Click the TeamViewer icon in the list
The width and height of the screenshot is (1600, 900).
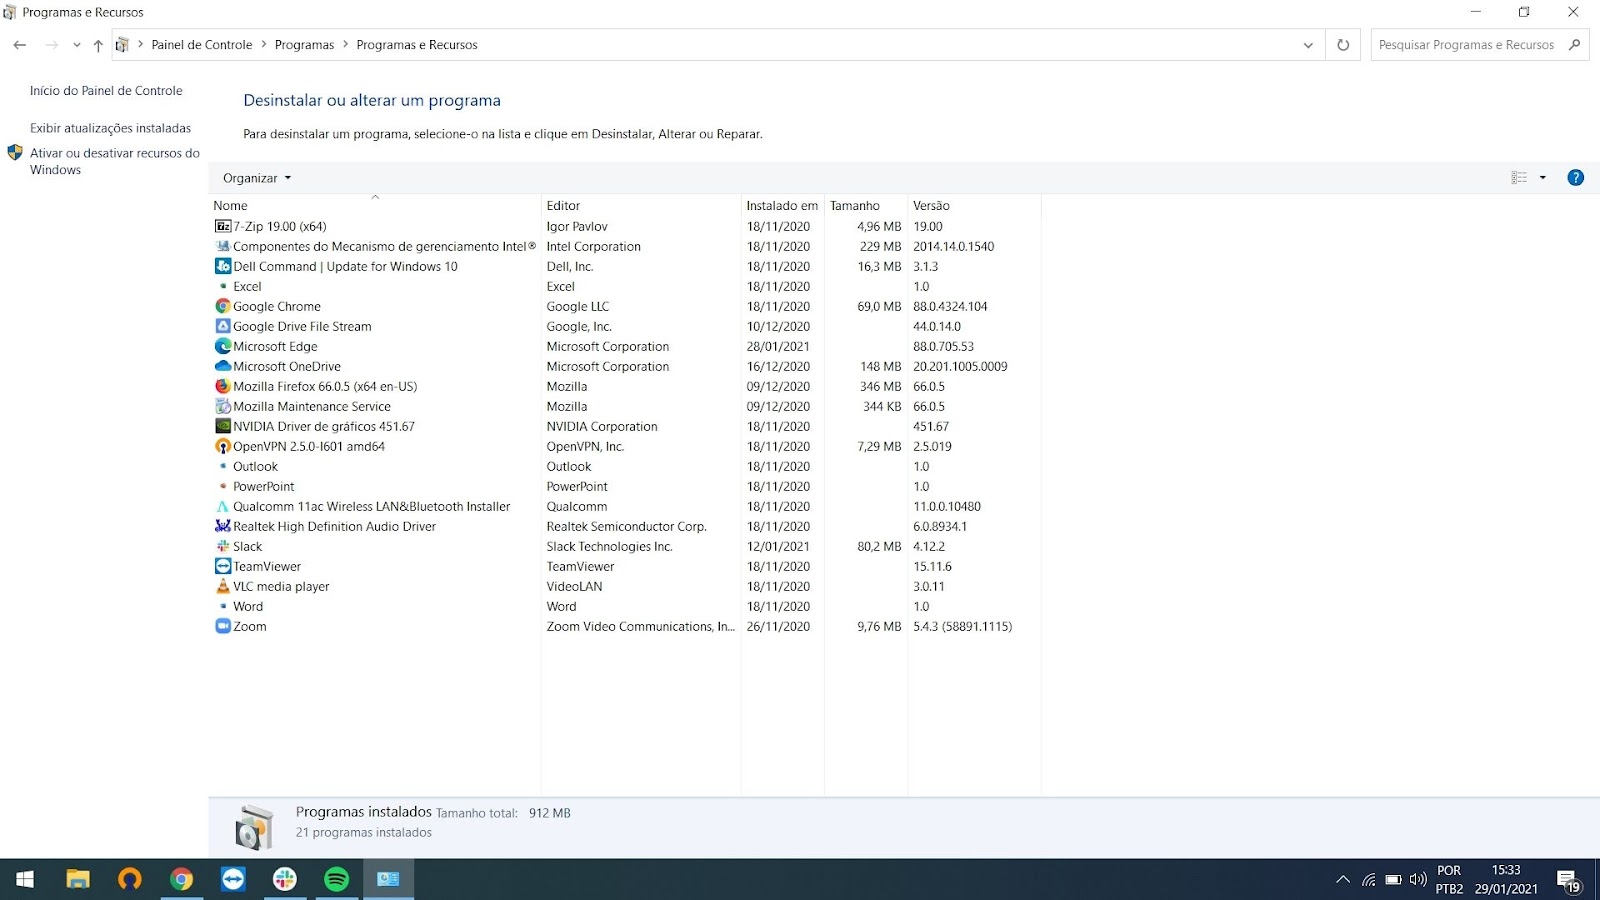pyautogui.click(x=223, y=566)
